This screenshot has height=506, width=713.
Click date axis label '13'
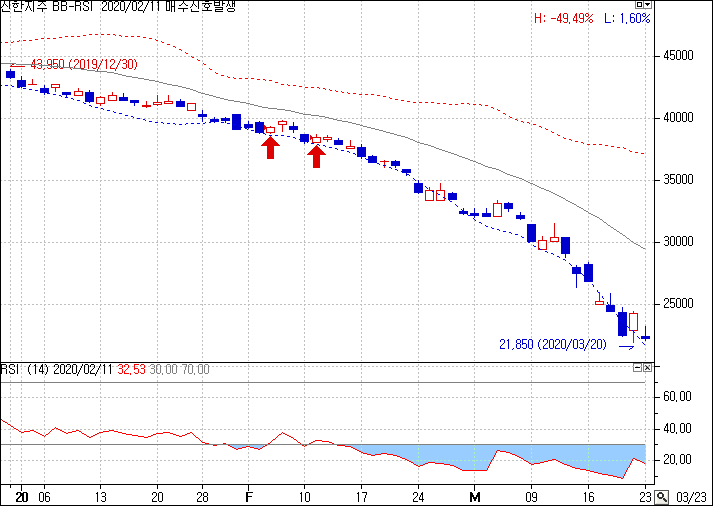click(x=100, y=497)
